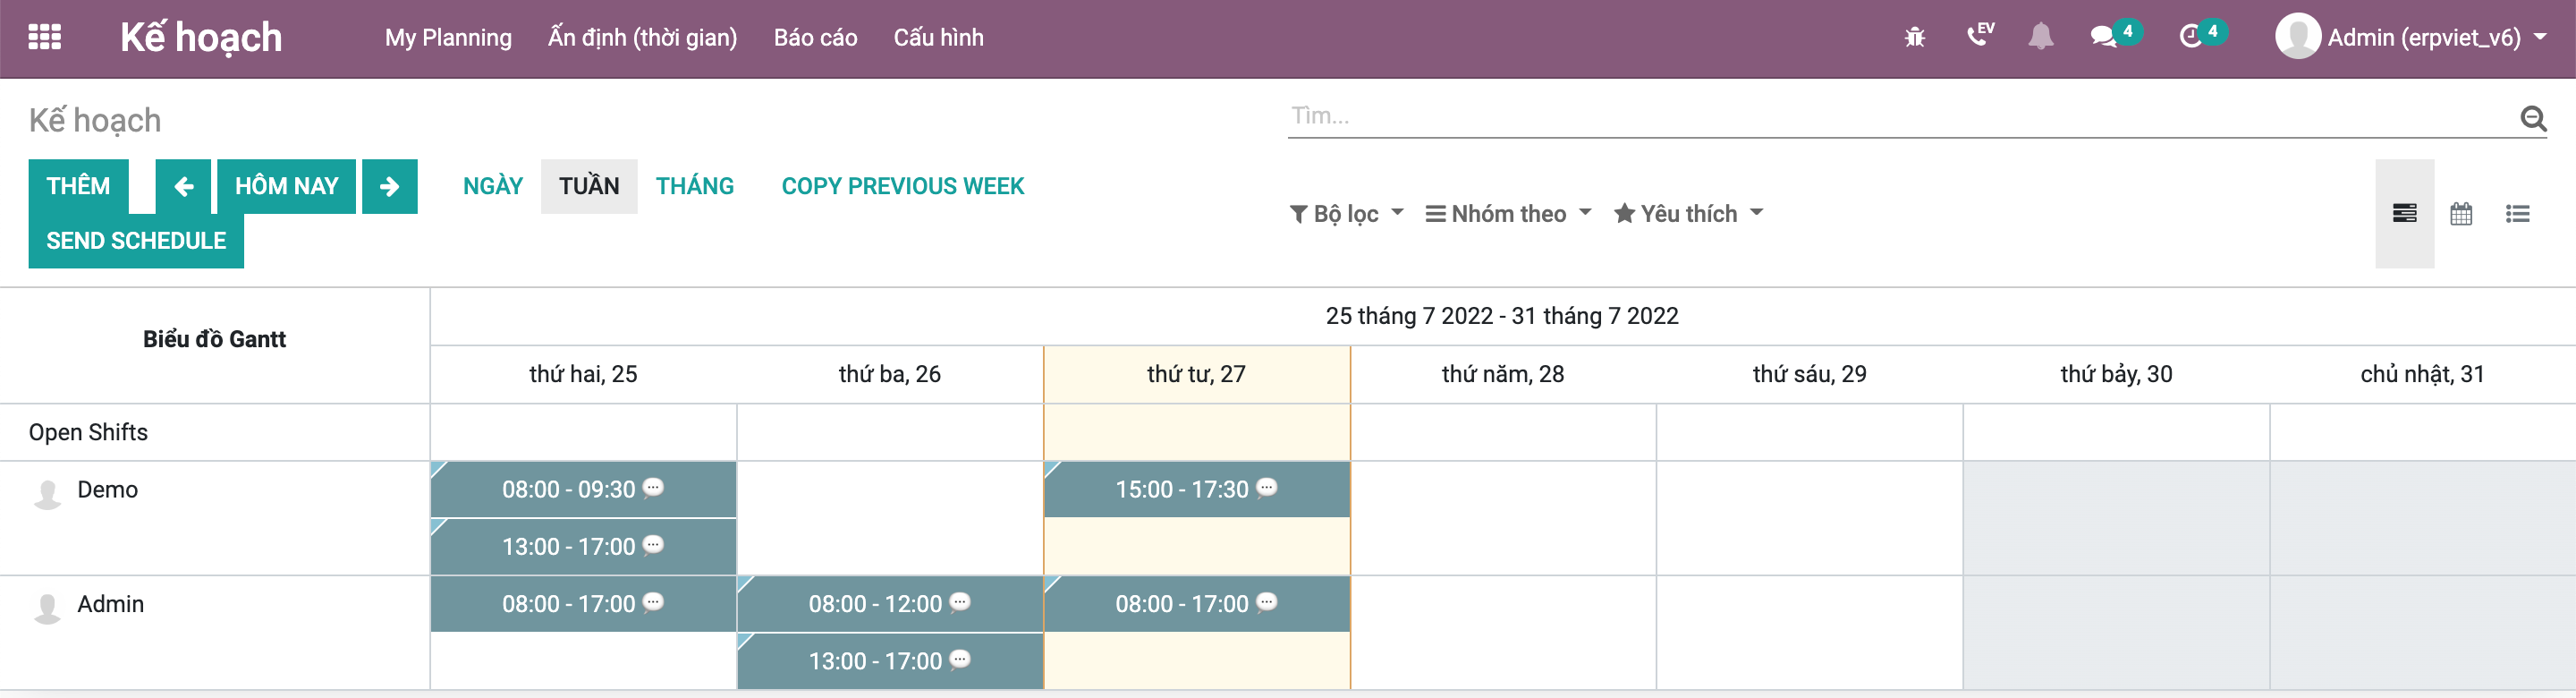Click the Tìm search field
2576x698 pixels.
click(1900, 116)
